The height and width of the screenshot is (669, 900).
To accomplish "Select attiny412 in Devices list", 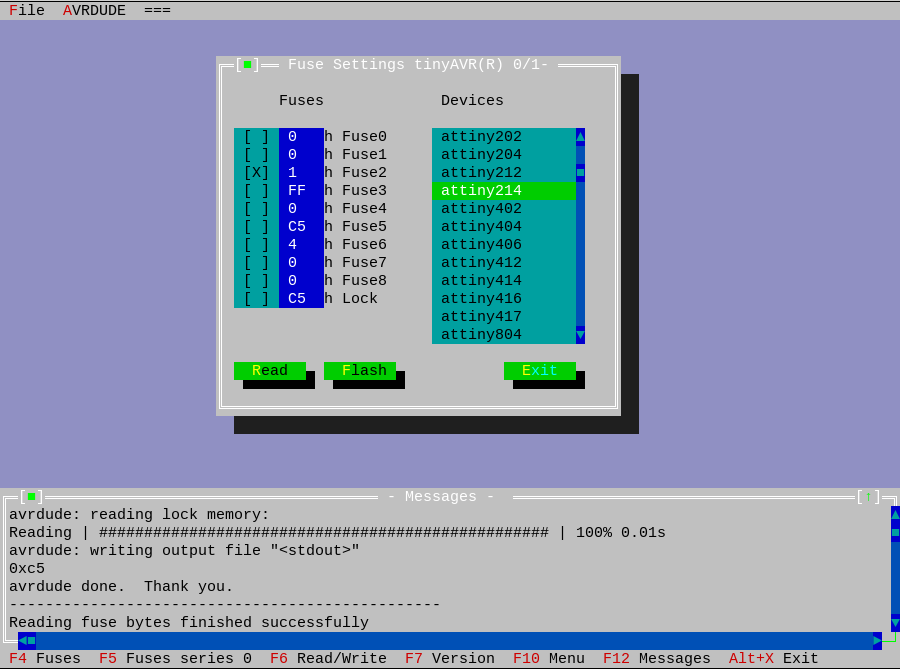I will pyautogui.click(x=503, y=262).
